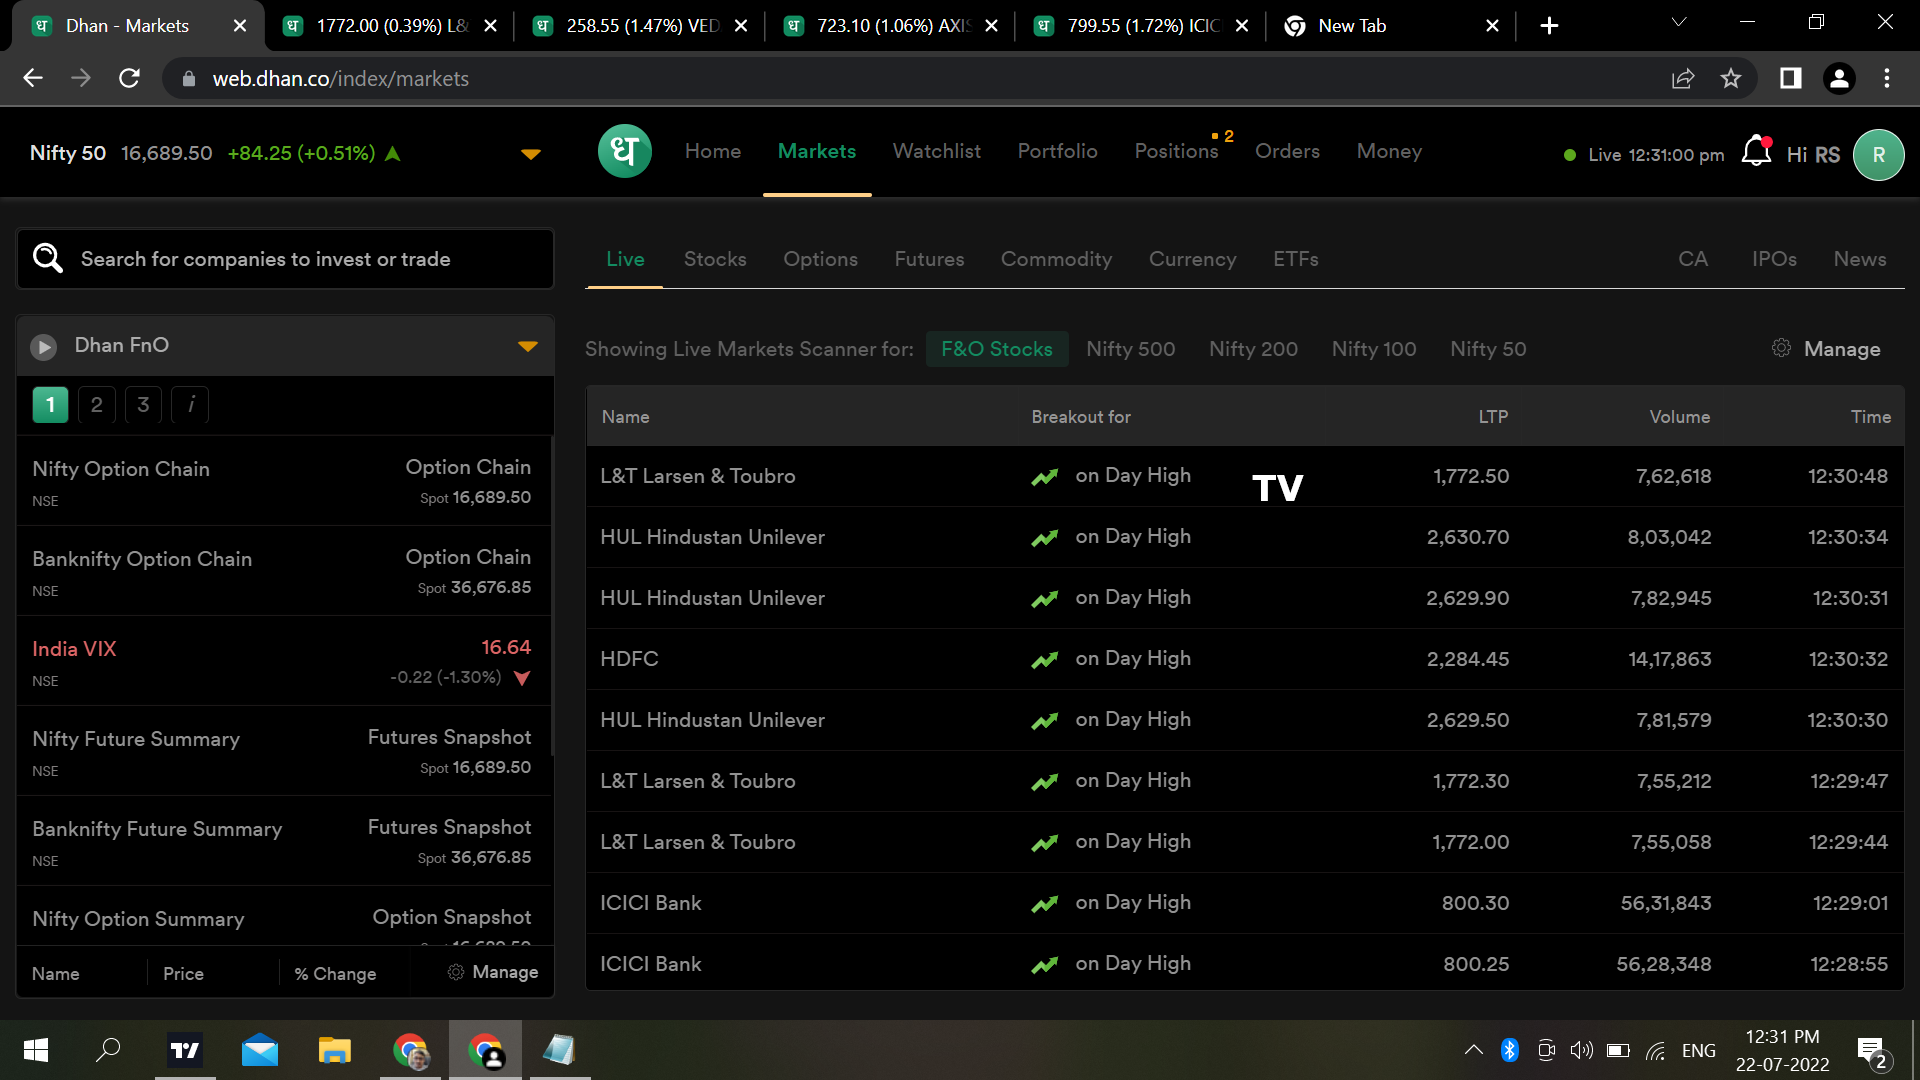
Task: Open the Money page
Action: 1389,151
